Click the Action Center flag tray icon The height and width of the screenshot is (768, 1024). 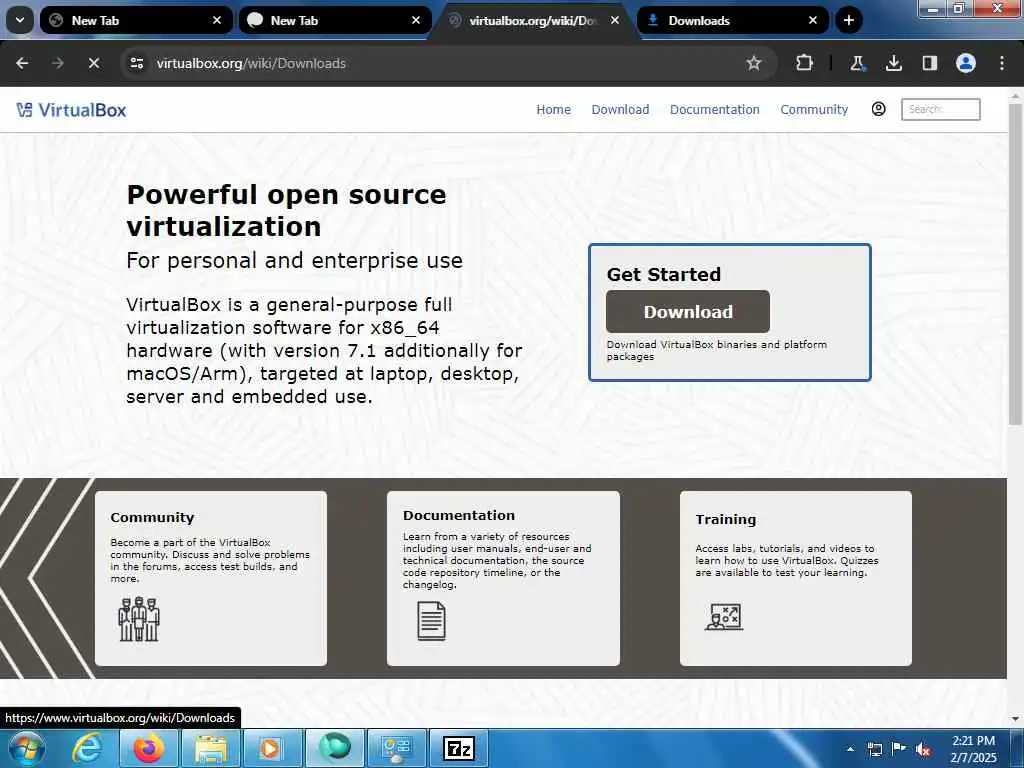pyautogui.click(x=899, y=749)
